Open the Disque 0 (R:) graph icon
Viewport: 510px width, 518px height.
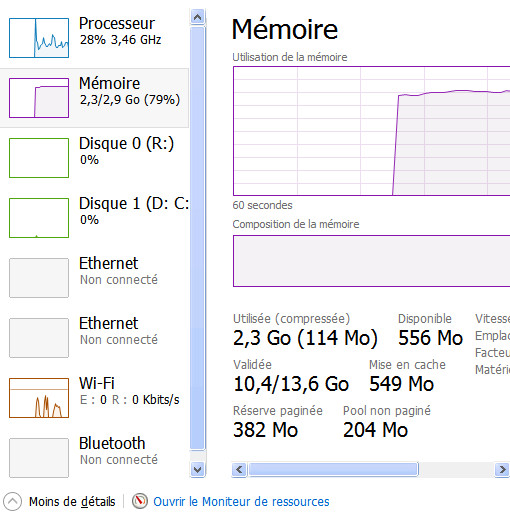click(39, 158)
